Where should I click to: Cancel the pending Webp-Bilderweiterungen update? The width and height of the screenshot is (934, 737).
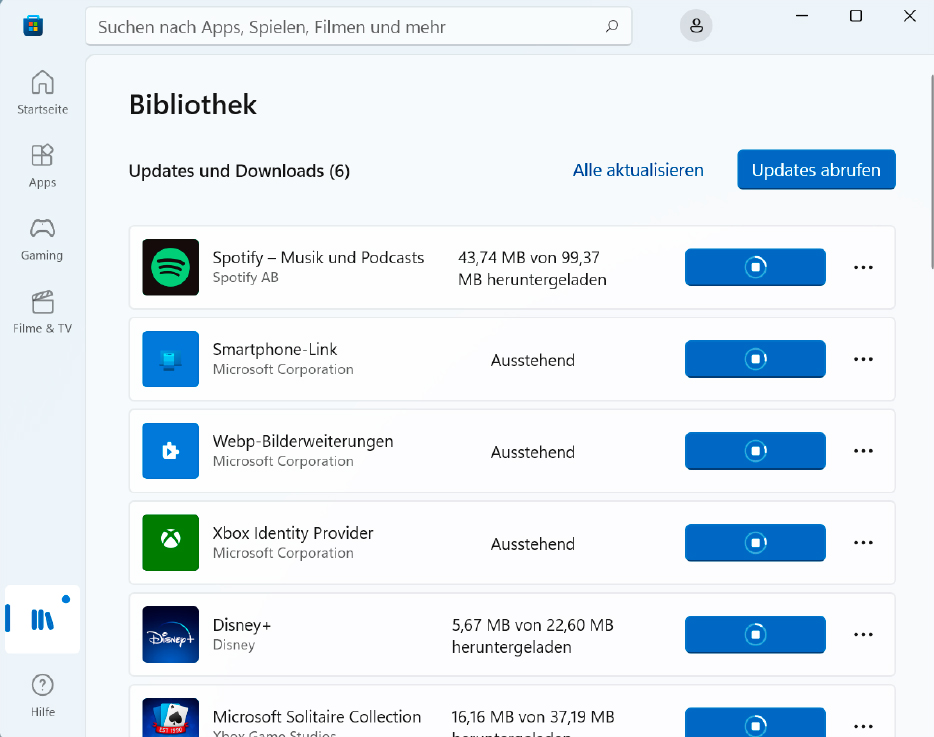coord(755,451)
